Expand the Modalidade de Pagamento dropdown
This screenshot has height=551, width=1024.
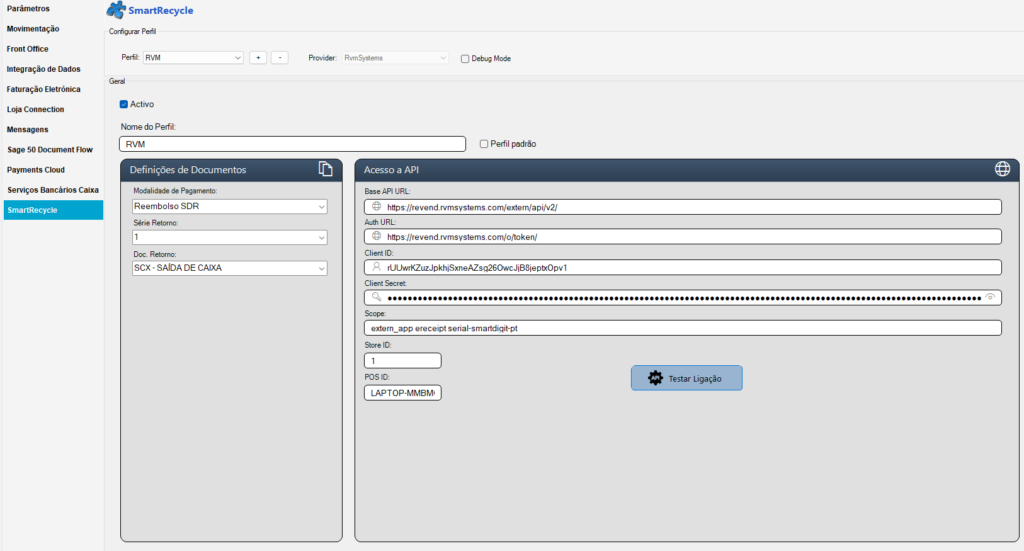(x=230, y=207)
